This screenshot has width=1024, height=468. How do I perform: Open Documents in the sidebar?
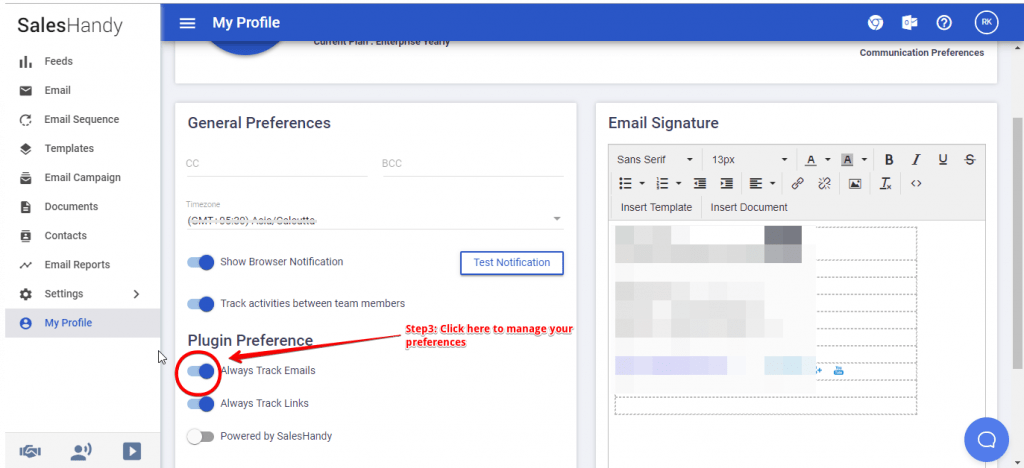(x=80, y=207)
